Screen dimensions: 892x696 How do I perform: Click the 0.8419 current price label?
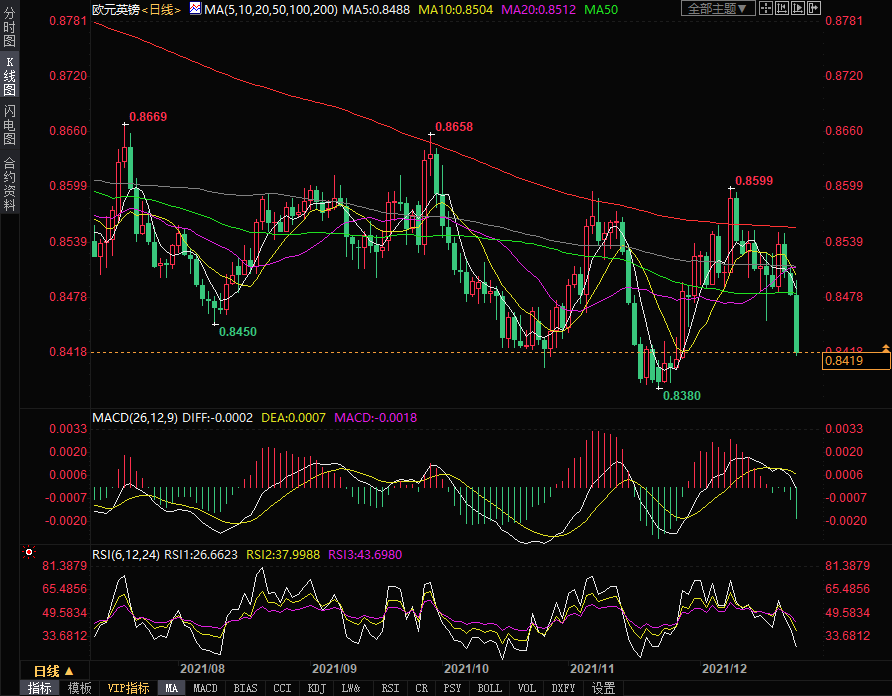pyautogui.click(x=854, y=360)
